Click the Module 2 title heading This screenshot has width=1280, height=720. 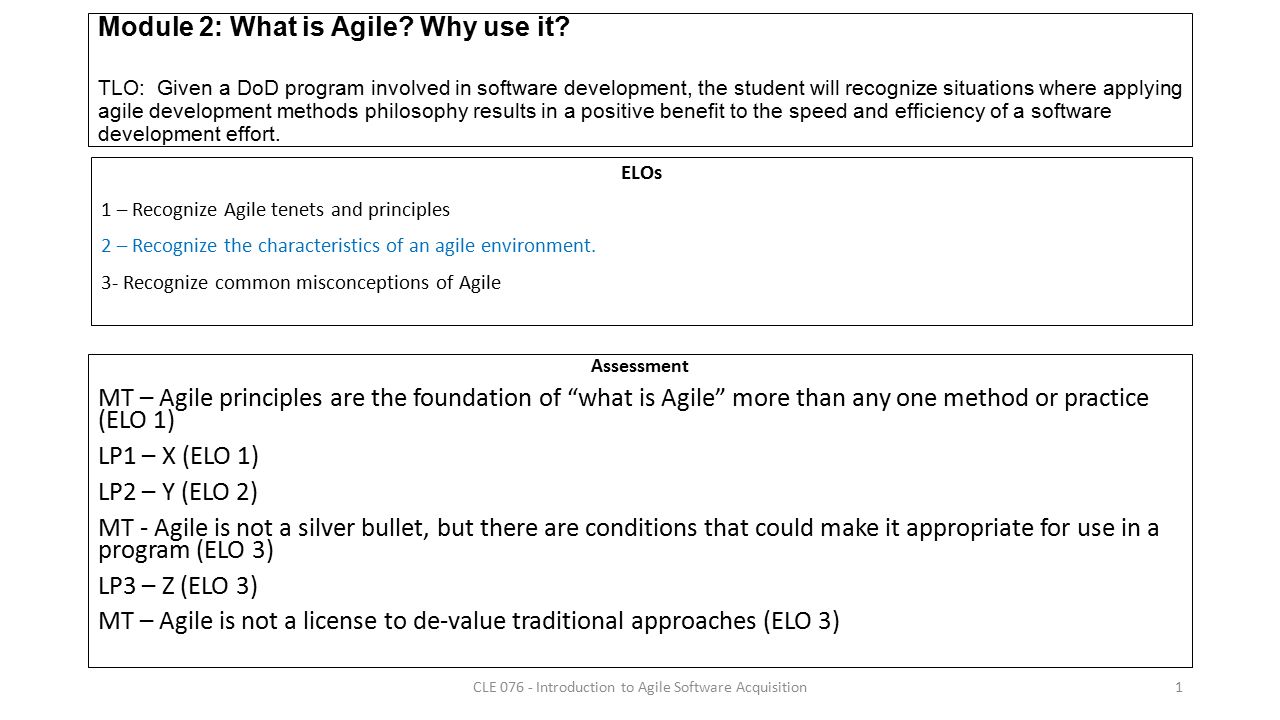point(334,27)
